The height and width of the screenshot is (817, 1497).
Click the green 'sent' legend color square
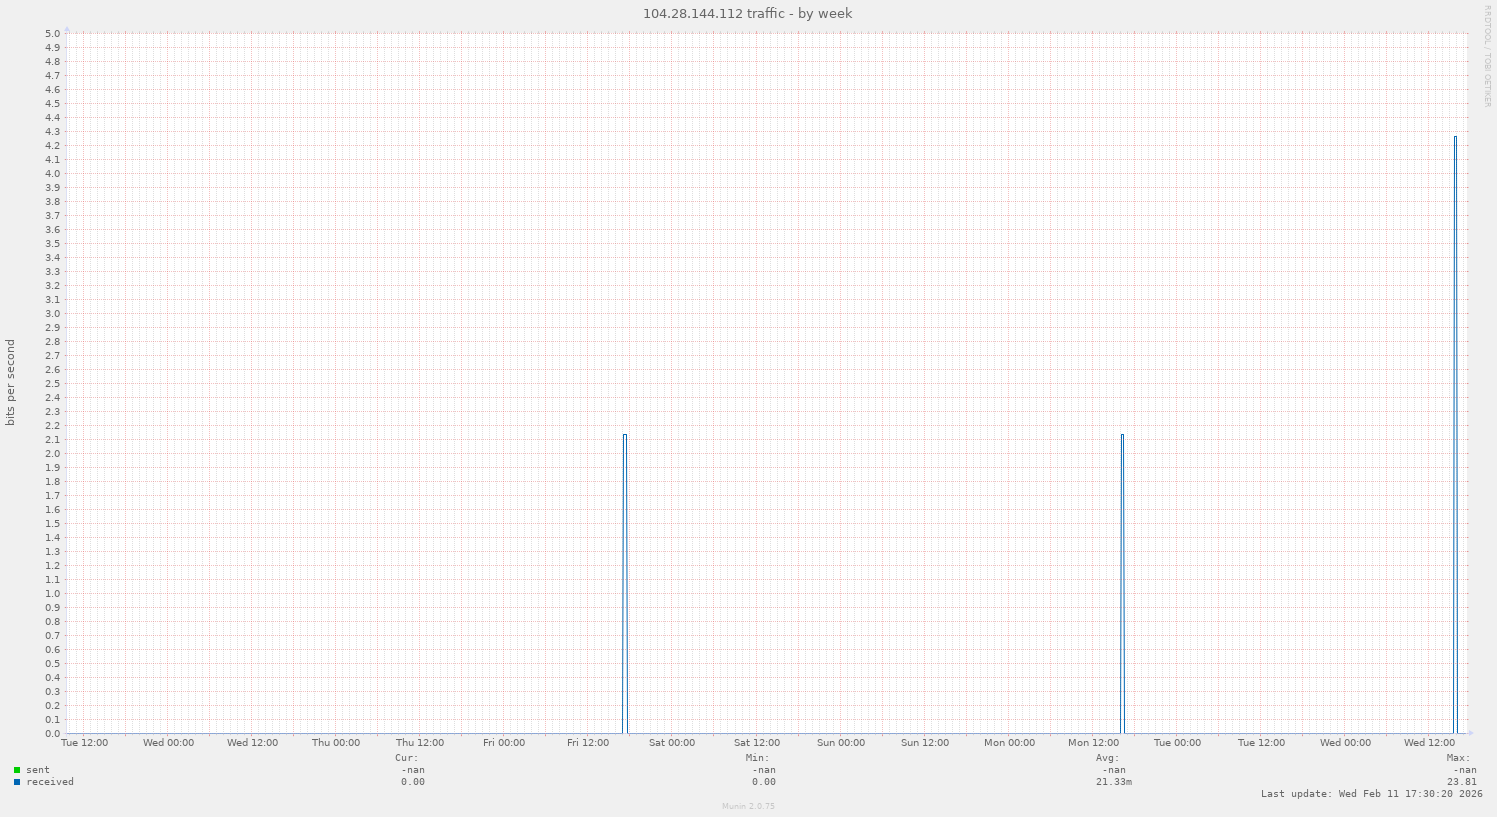coord(17,770)
